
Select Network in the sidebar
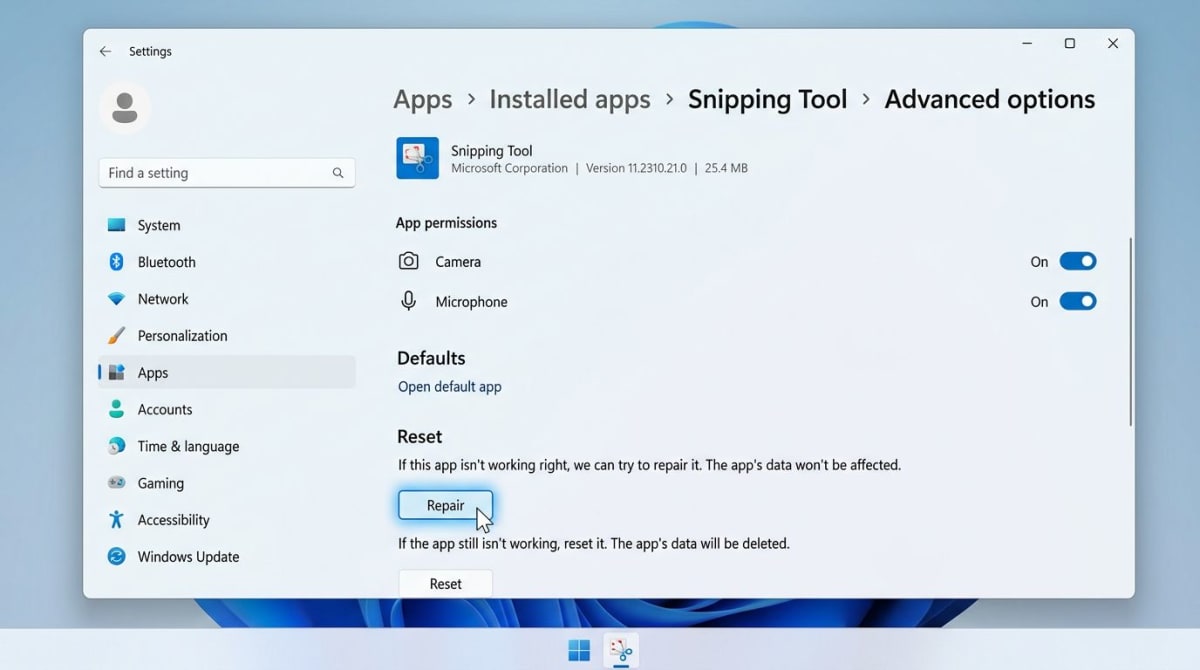point(227,299)
